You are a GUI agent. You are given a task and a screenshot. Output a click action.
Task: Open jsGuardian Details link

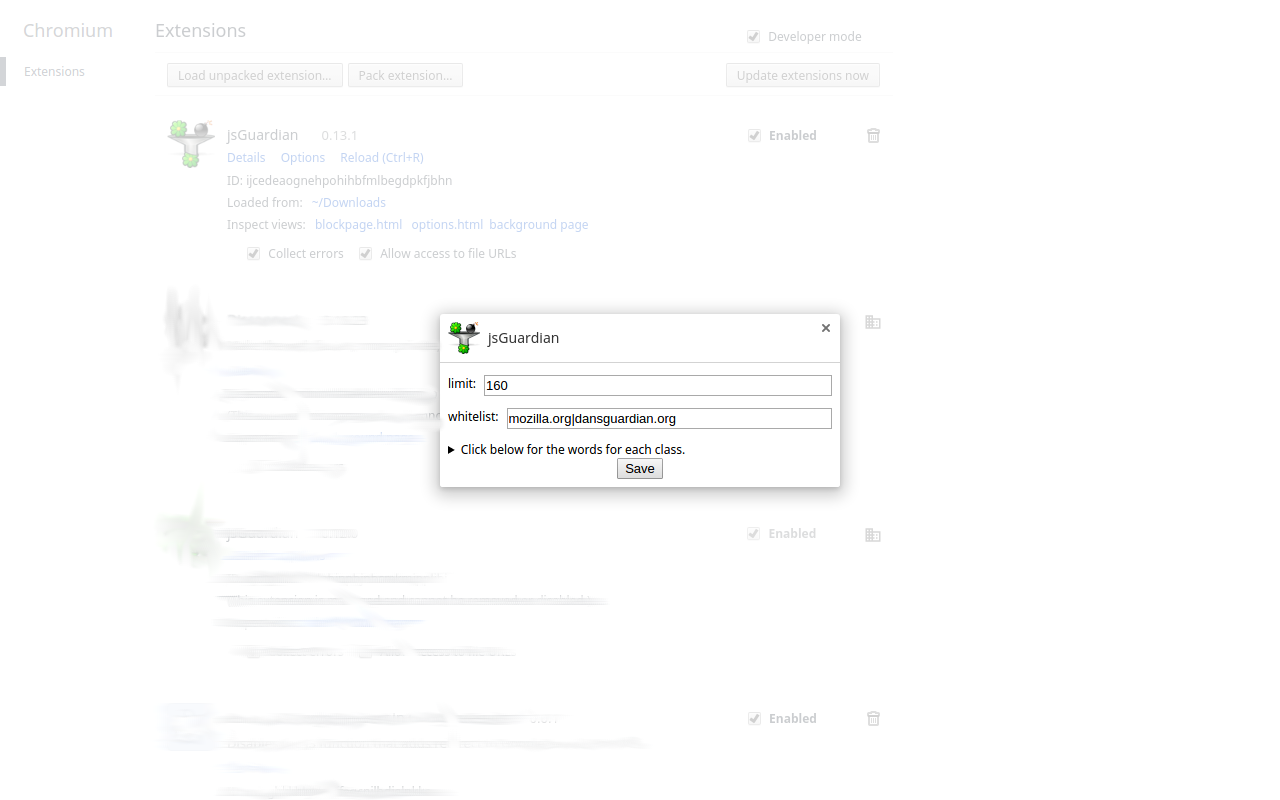246,157
